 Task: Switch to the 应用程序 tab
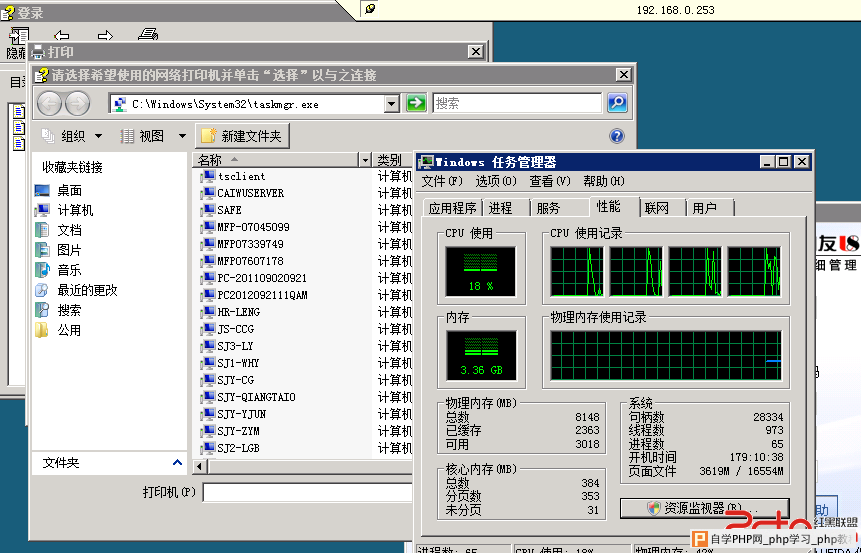click(x=452, y=208)
